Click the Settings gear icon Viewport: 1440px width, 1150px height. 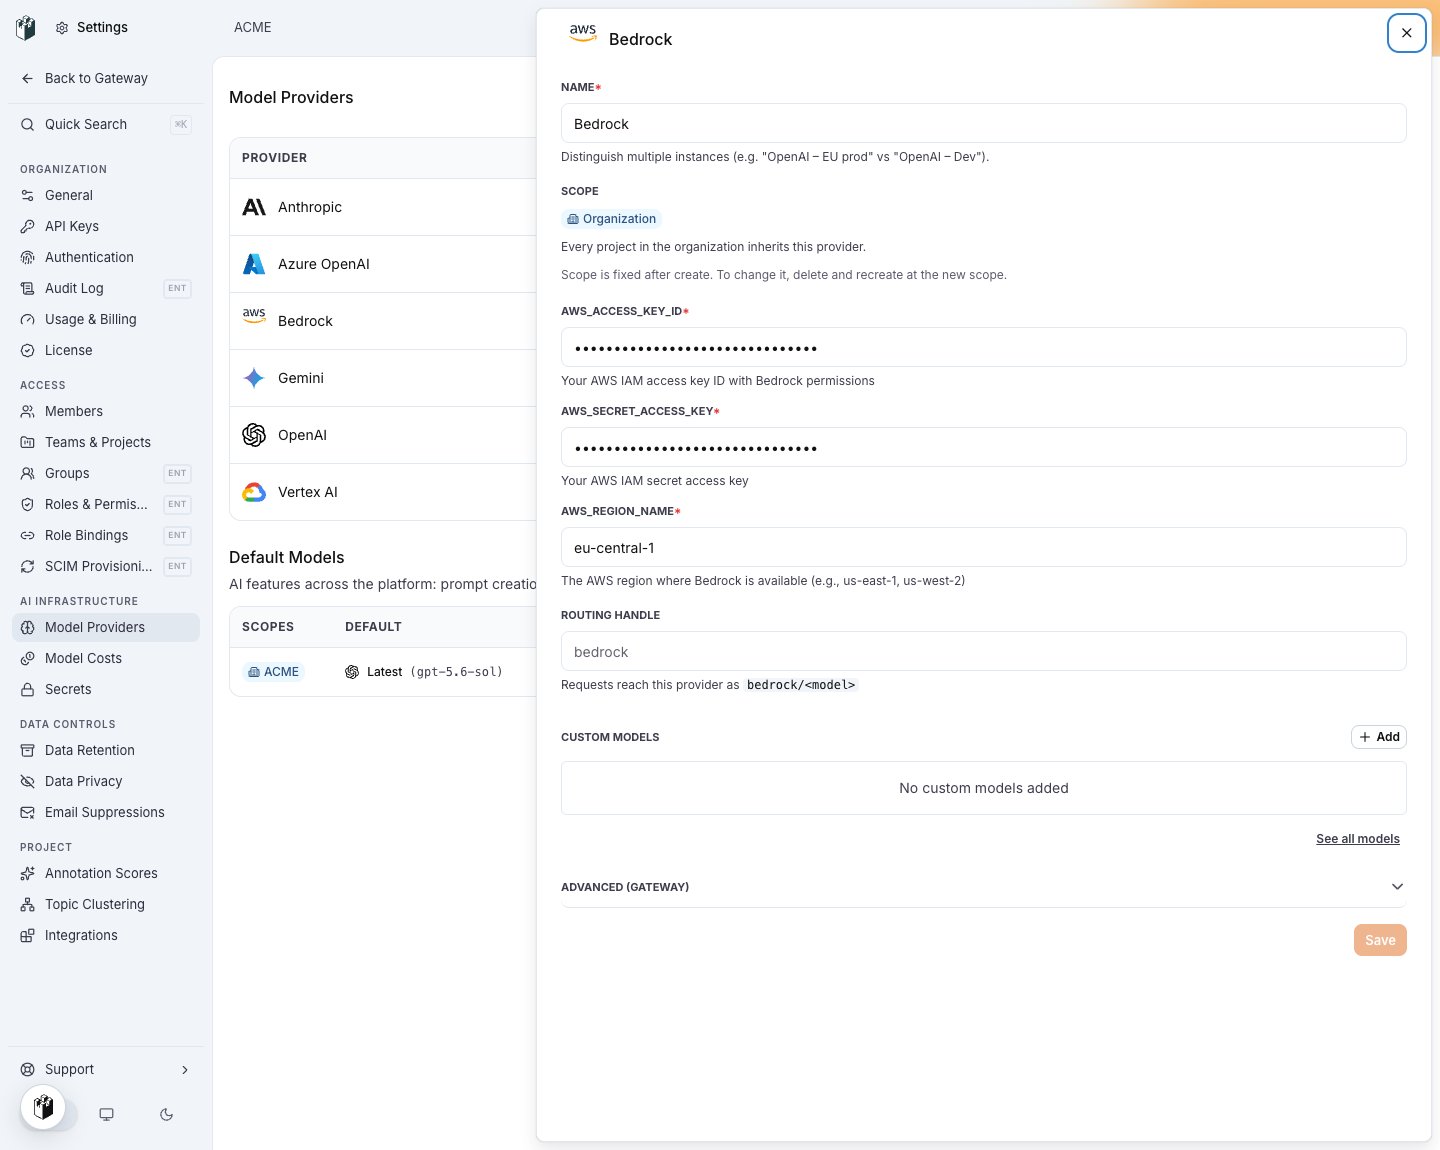62,28
